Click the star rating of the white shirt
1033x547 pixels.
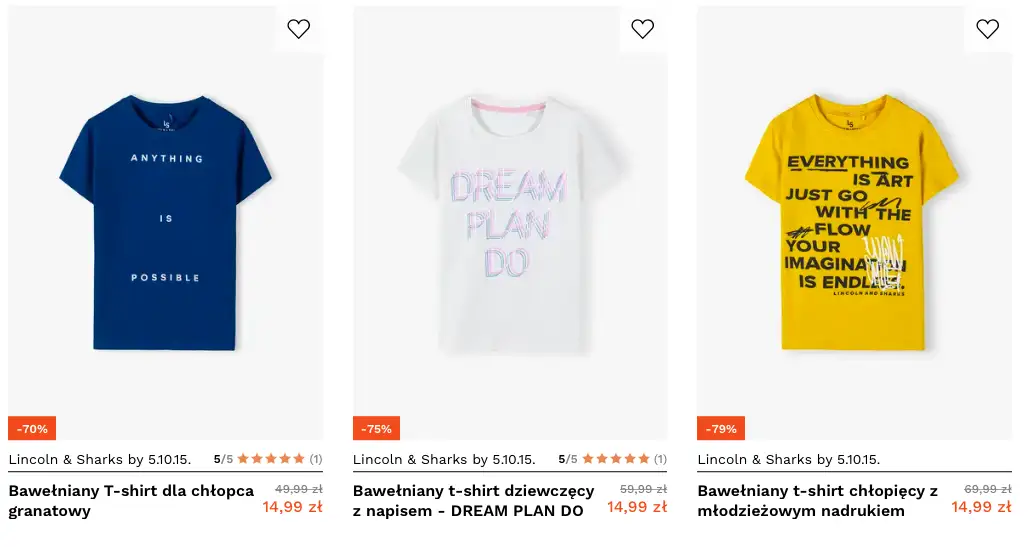click(615, 459)
